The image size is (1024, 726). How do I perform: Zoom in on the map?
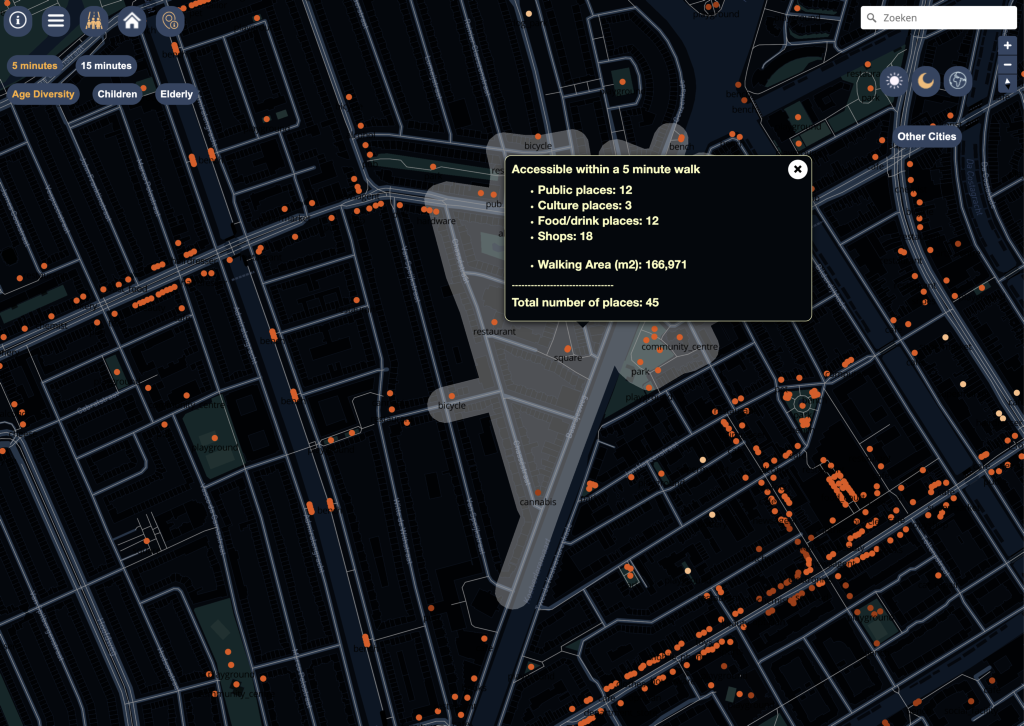click(x=1008, y=46)
